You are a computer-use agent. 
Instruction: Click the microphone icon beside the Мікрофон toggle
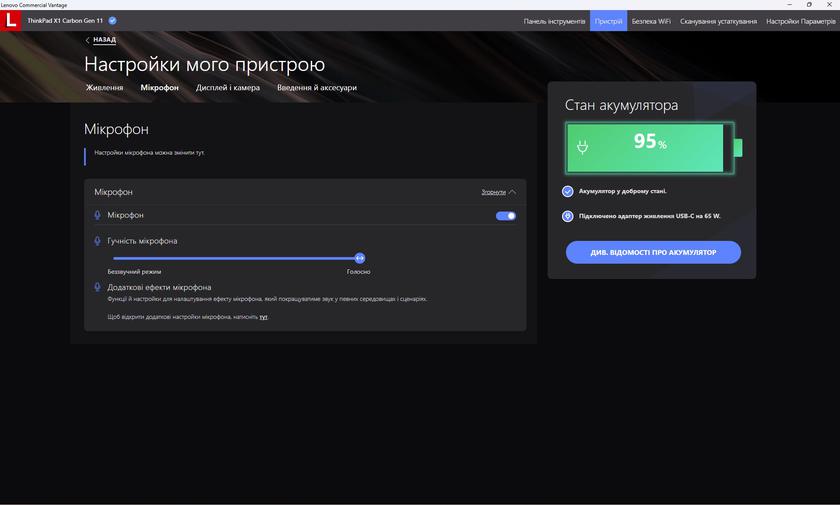97,215
